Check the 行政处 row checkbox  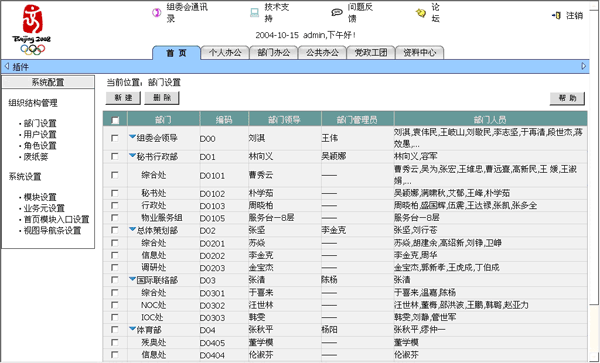(114, 205)
